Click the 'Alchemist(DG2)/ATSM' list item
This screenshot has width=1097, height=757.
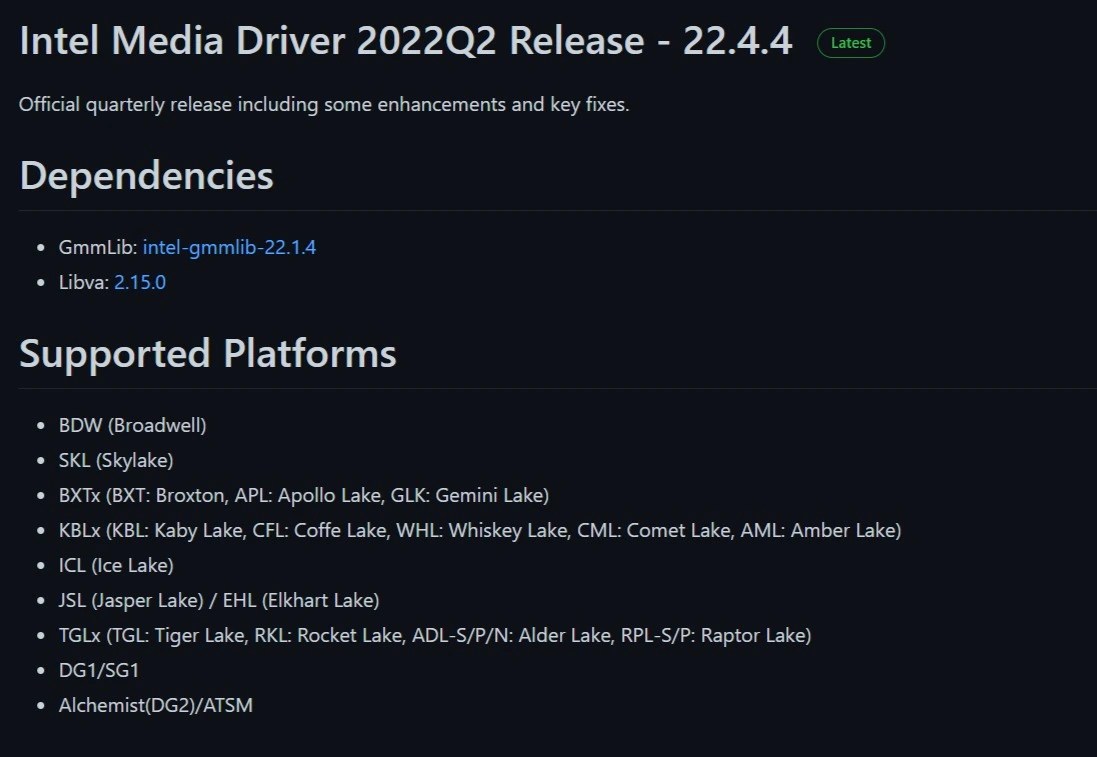(155, 705)
